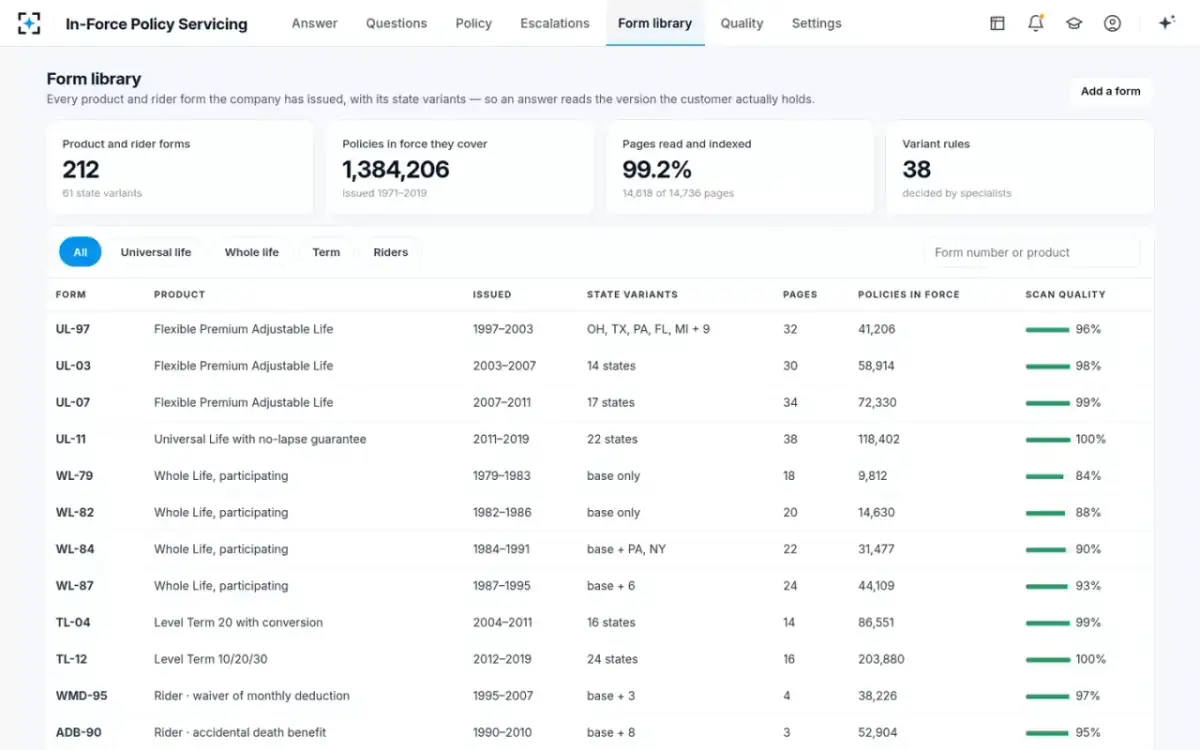
Task: Filter by Term forms
Action: [326, 252]
